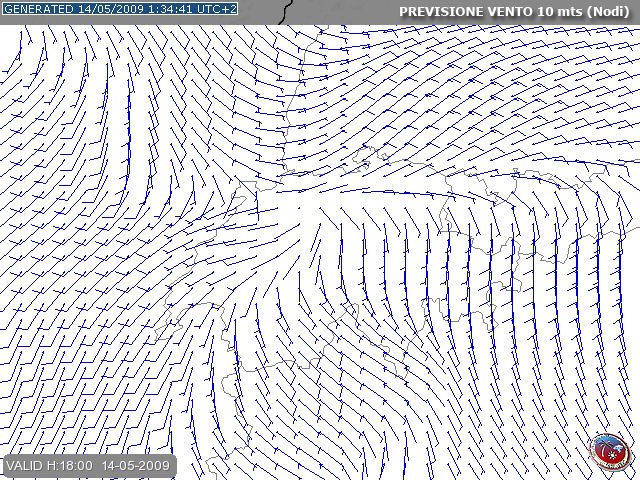Click the empty dark header bar area
Screen dimensions: 640x480
coord(340,12)
